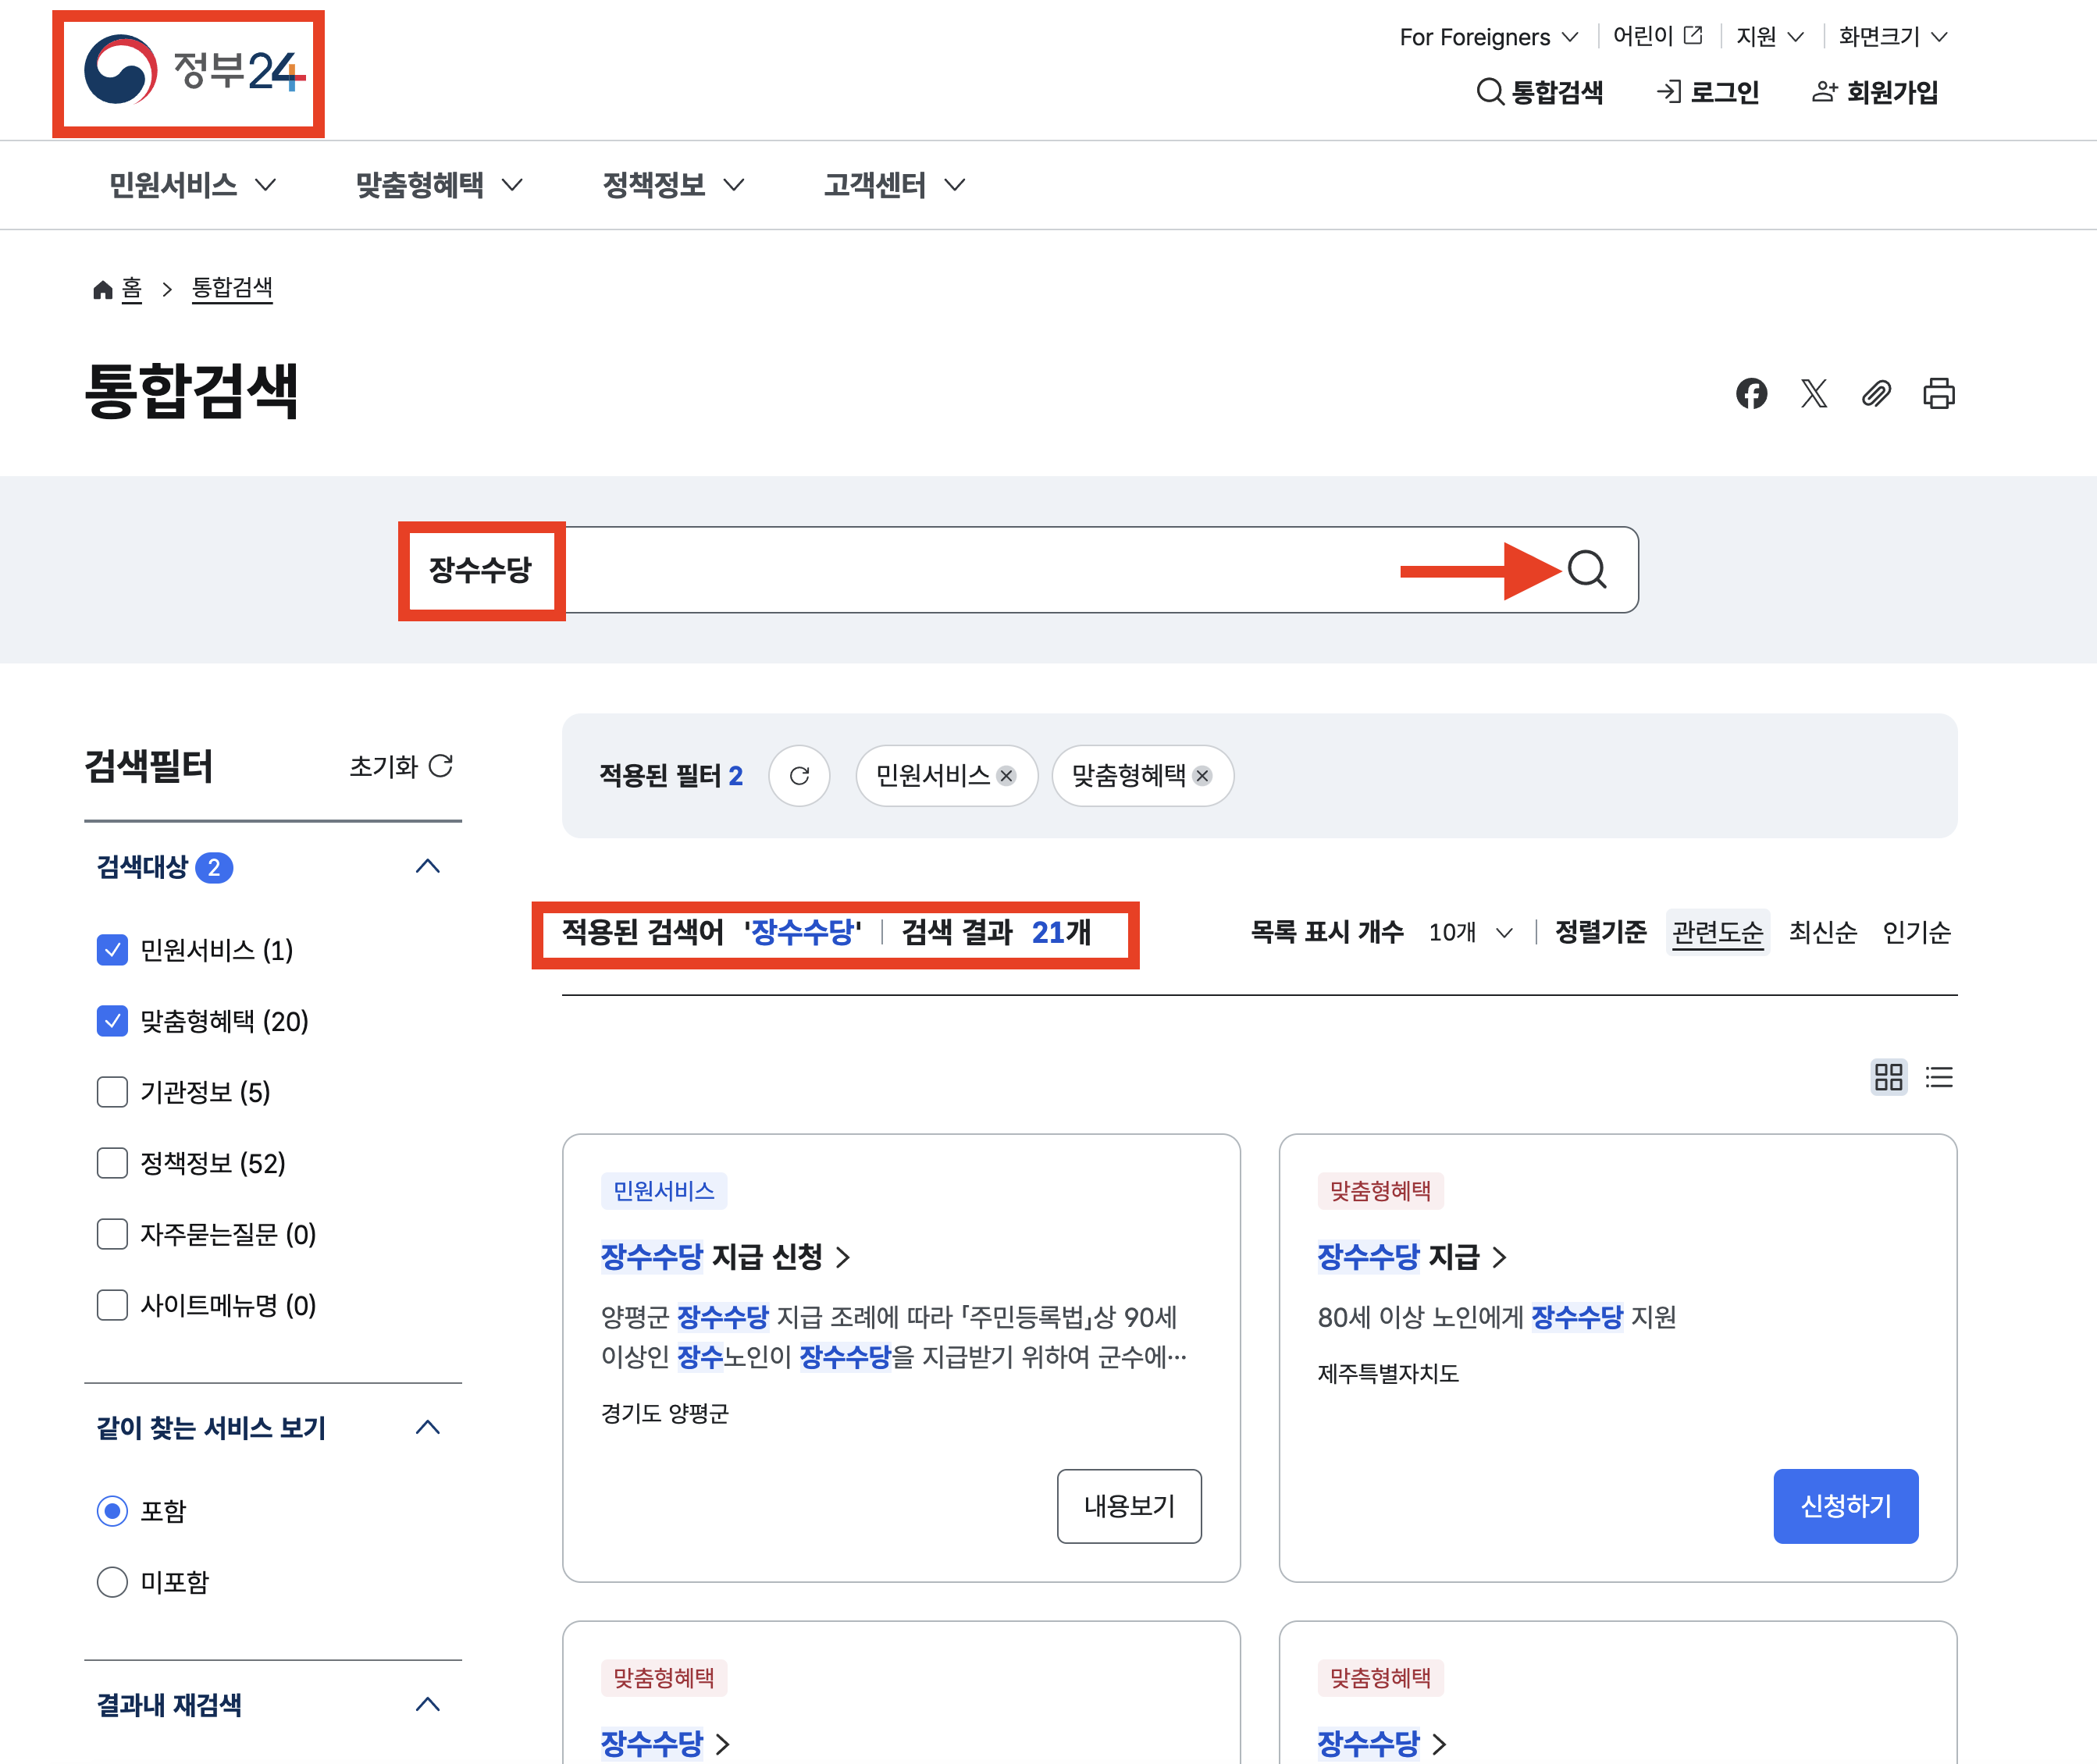
Task: Click the 신청하기 button
Action: point(1845,1506)
